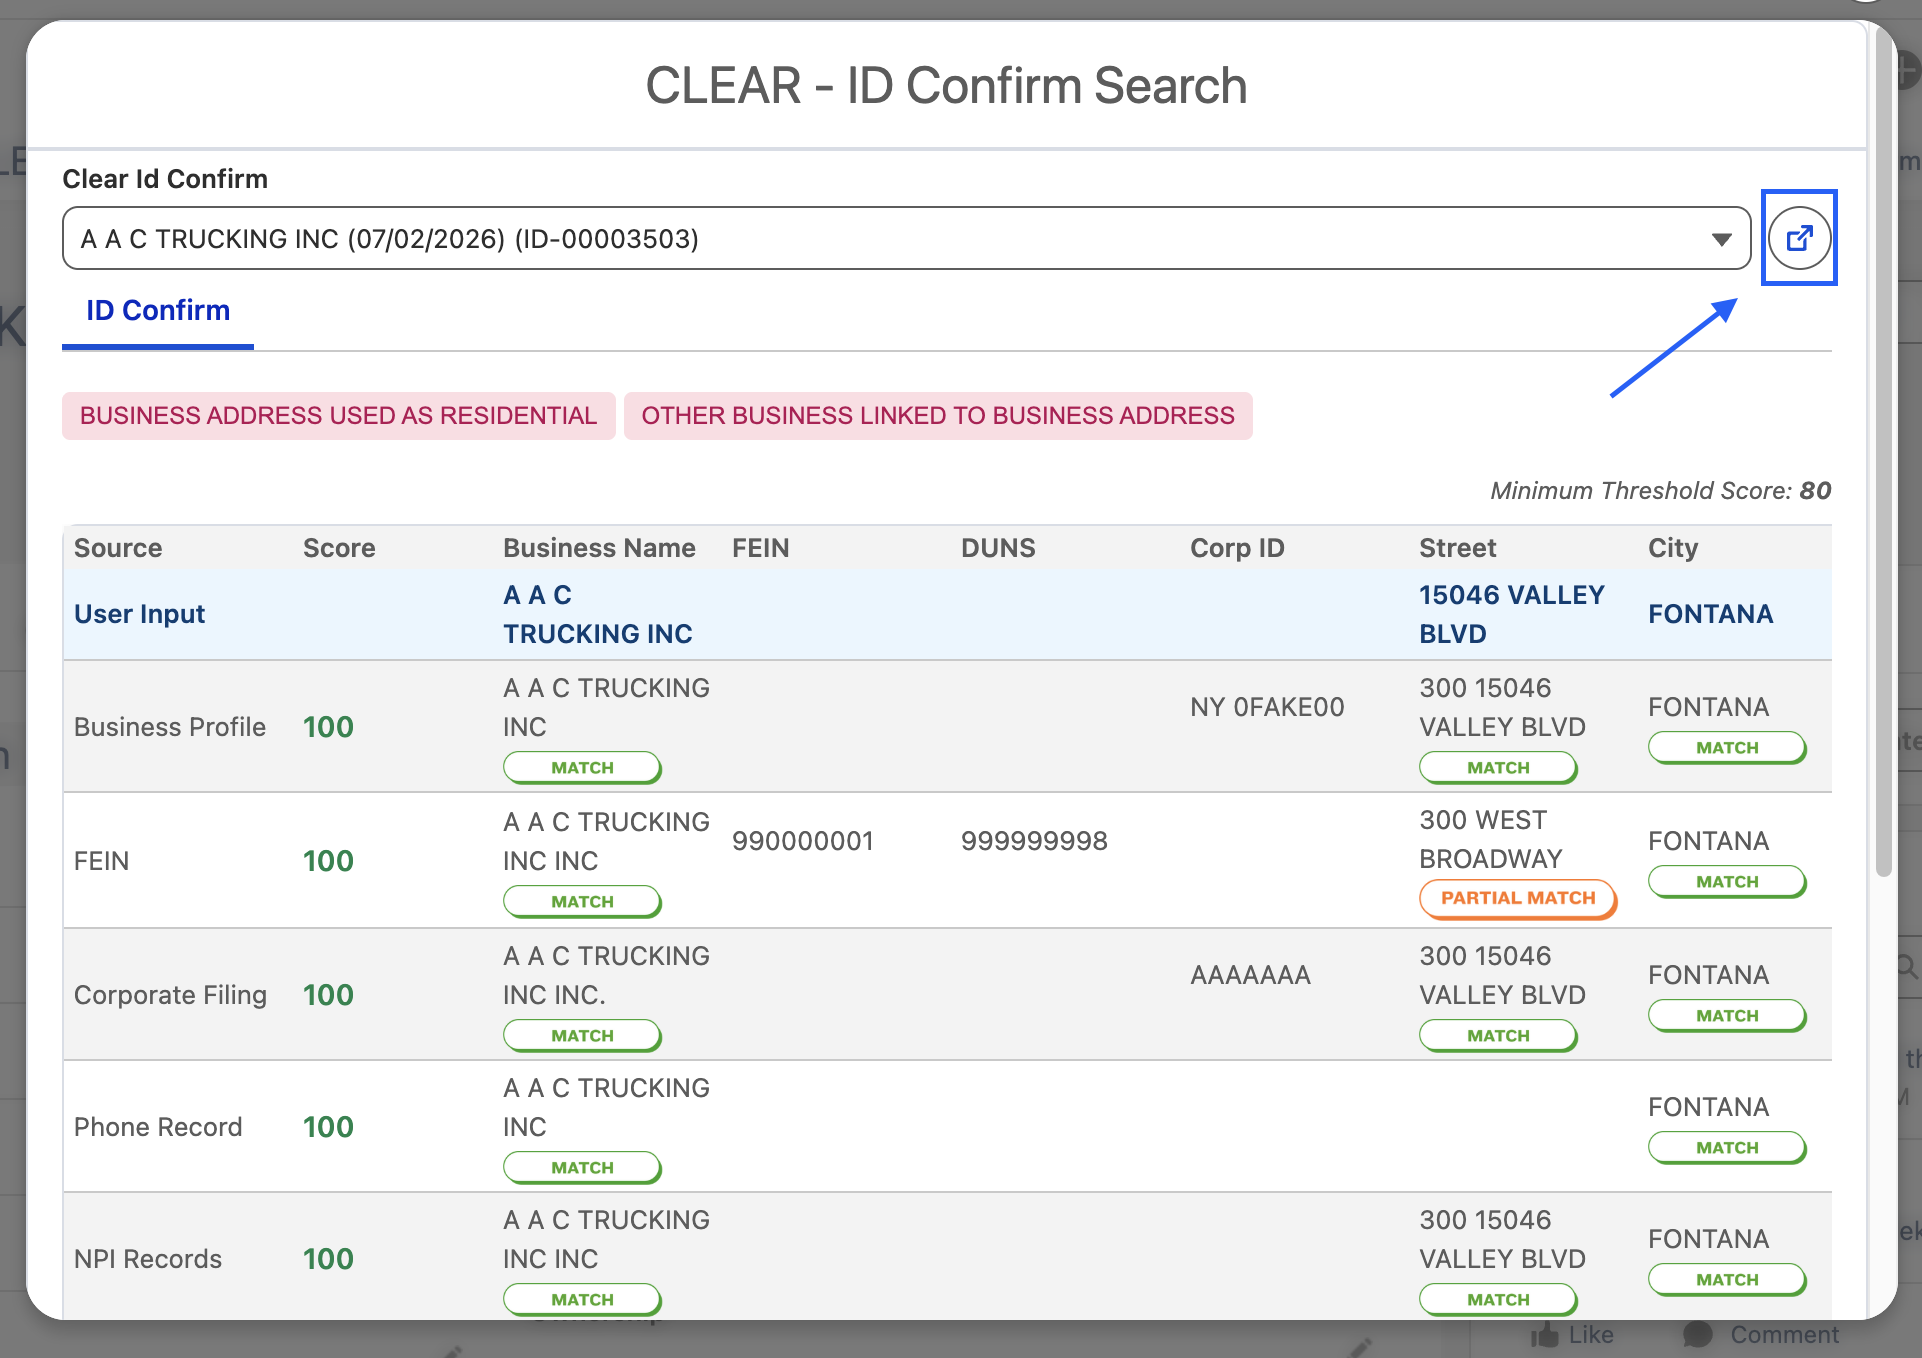Select the FEIN source row label
Screen dimensions: 1922x1358
click(x=101, y=861)
